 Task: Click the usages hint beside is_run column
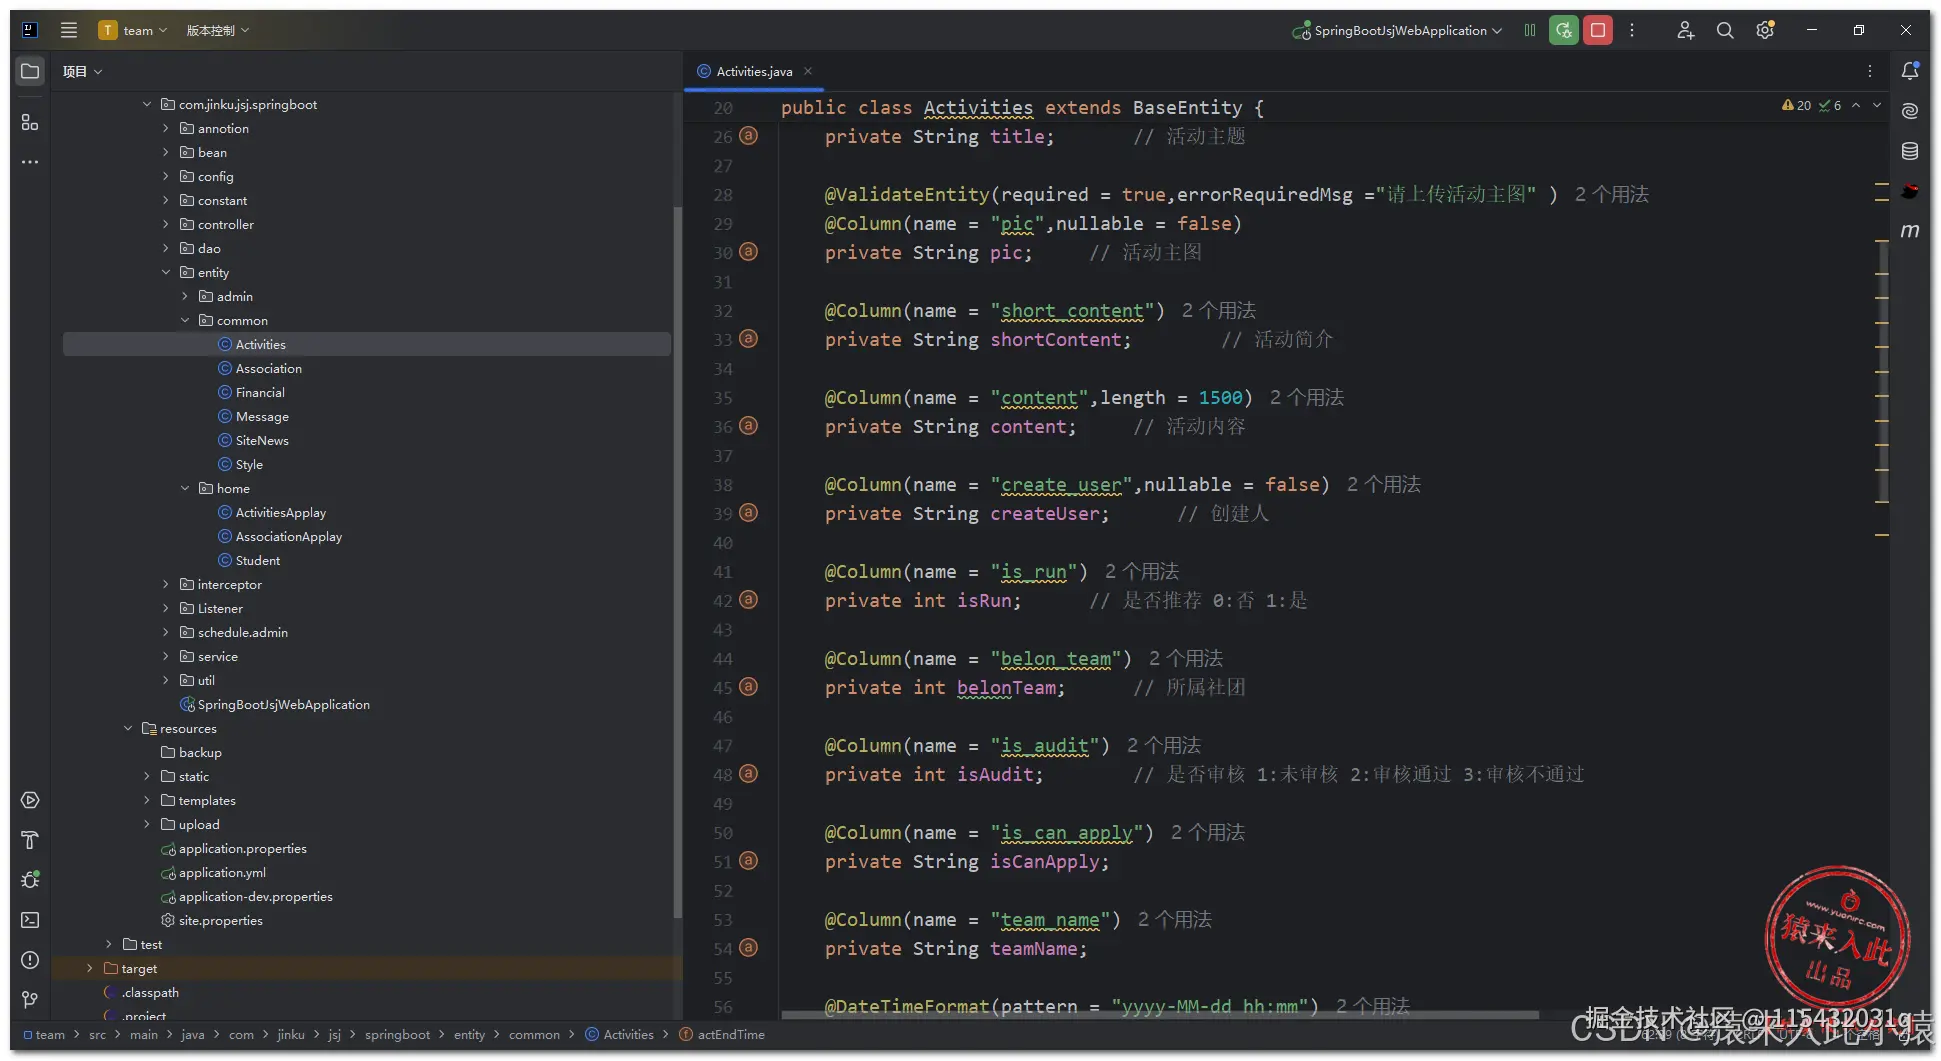pyautogui.click(x=1142, y=571)
